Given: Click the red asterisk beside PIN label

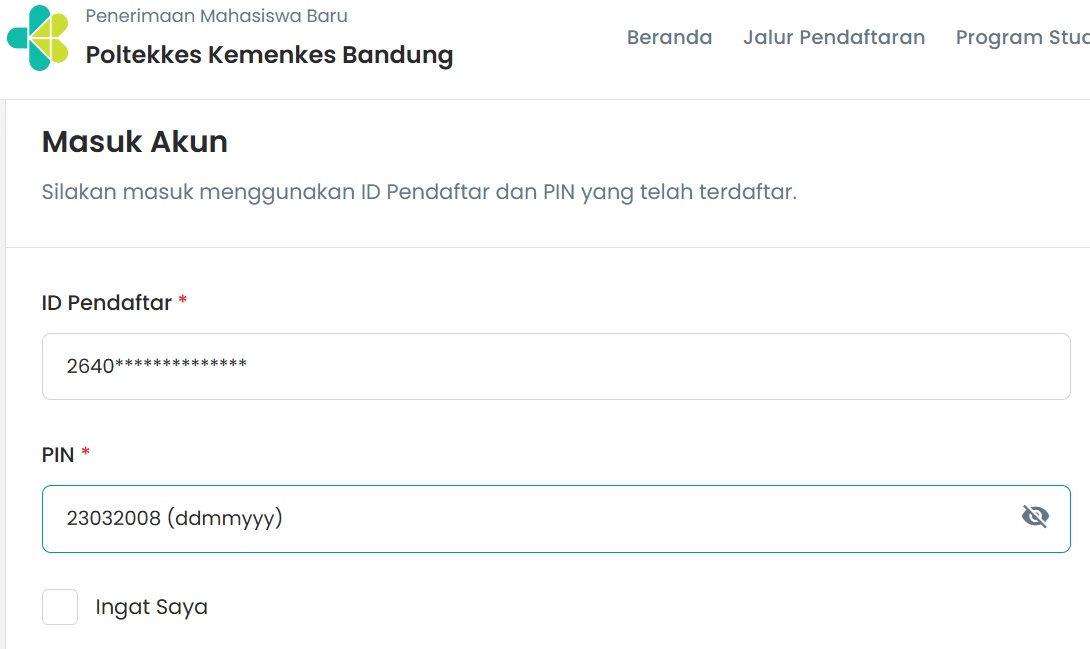Looking at the screenshot, I should click(86, 452).
